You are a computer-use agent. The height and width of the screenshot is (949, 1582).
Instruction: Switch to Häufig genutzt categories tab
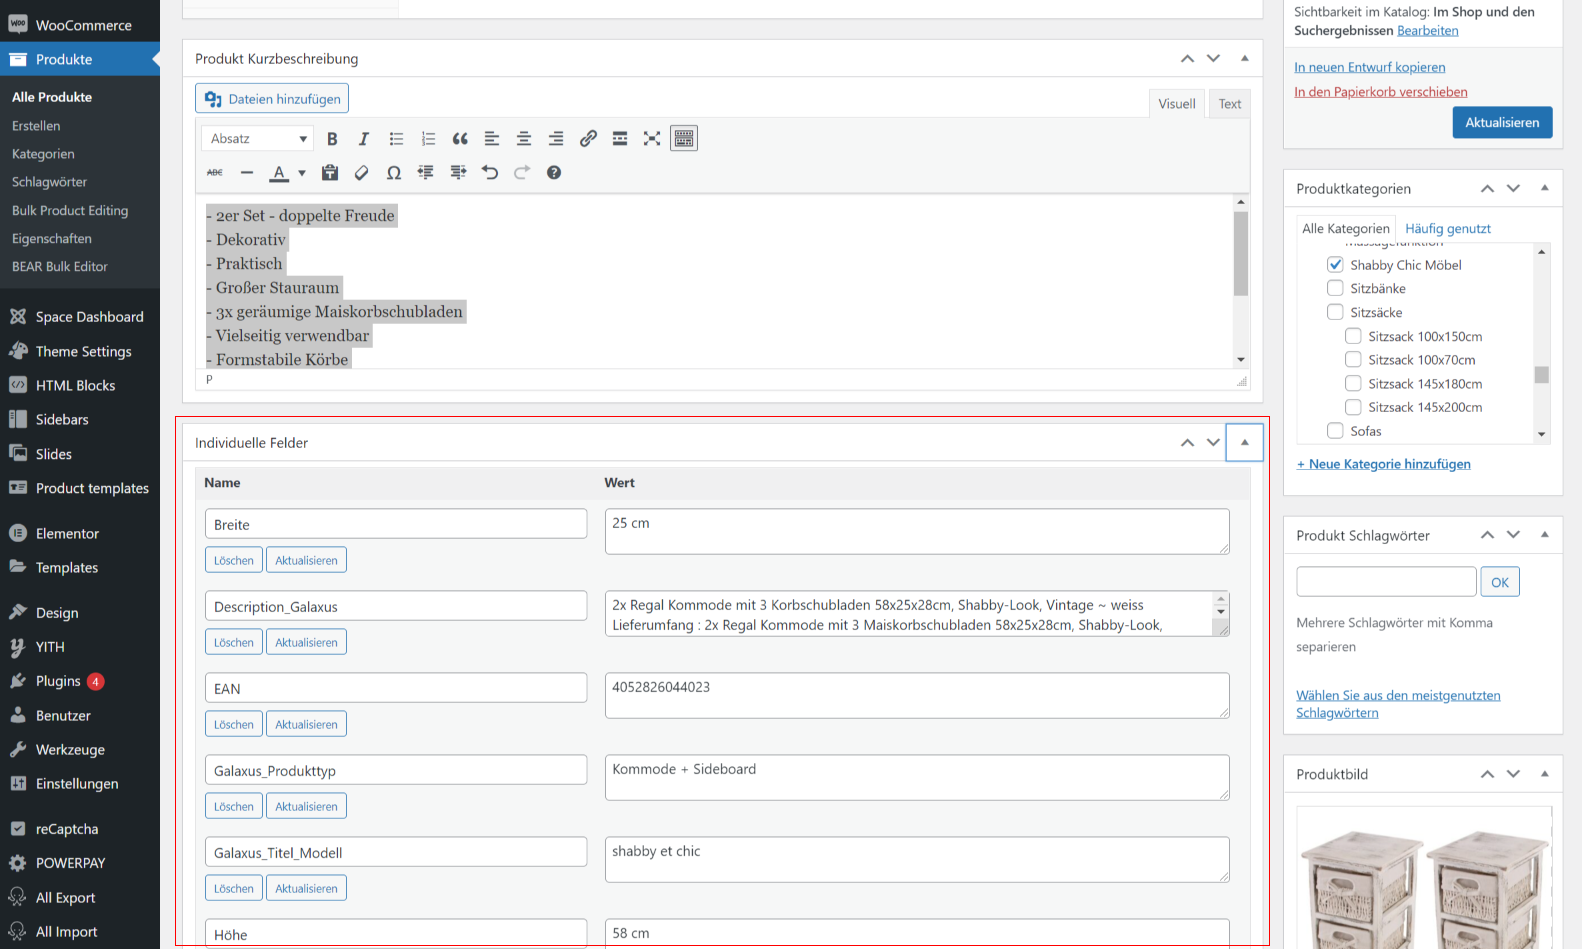pyautogui.click(x=1447, y=229)
